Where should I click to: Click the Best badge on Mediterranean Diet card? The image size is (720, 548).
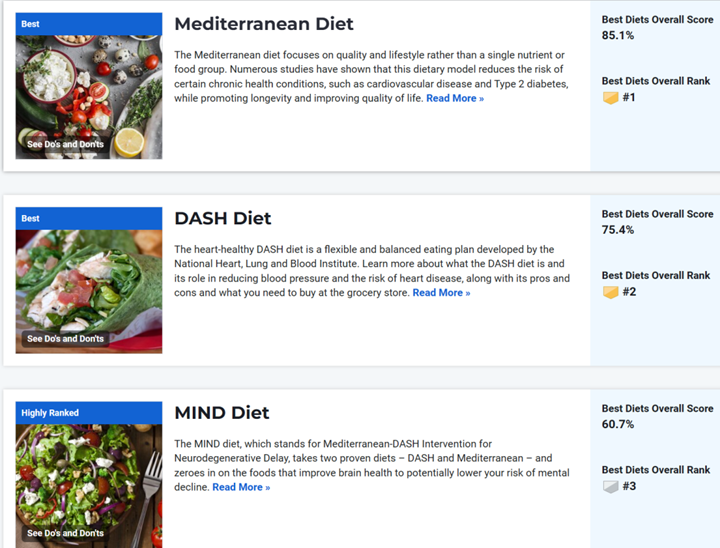click(x=31, y=24)
